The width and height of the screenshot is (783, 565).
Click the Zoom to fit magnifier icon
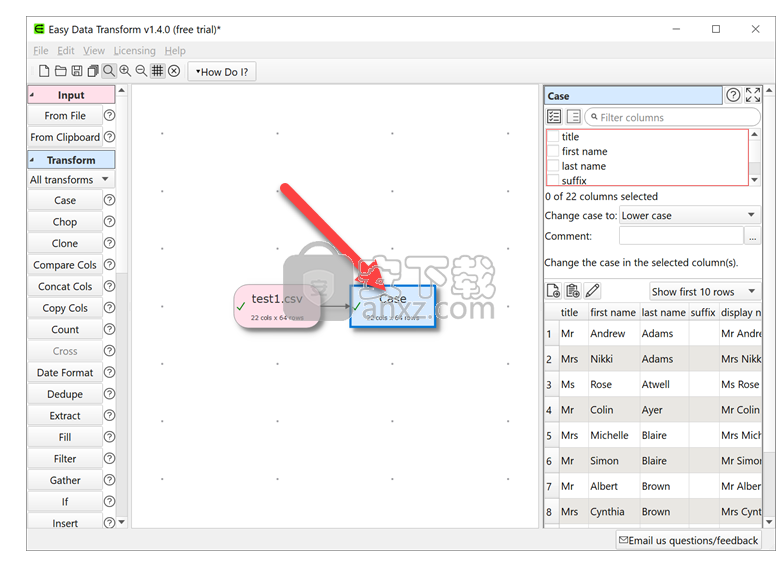[x=108, y=71]
